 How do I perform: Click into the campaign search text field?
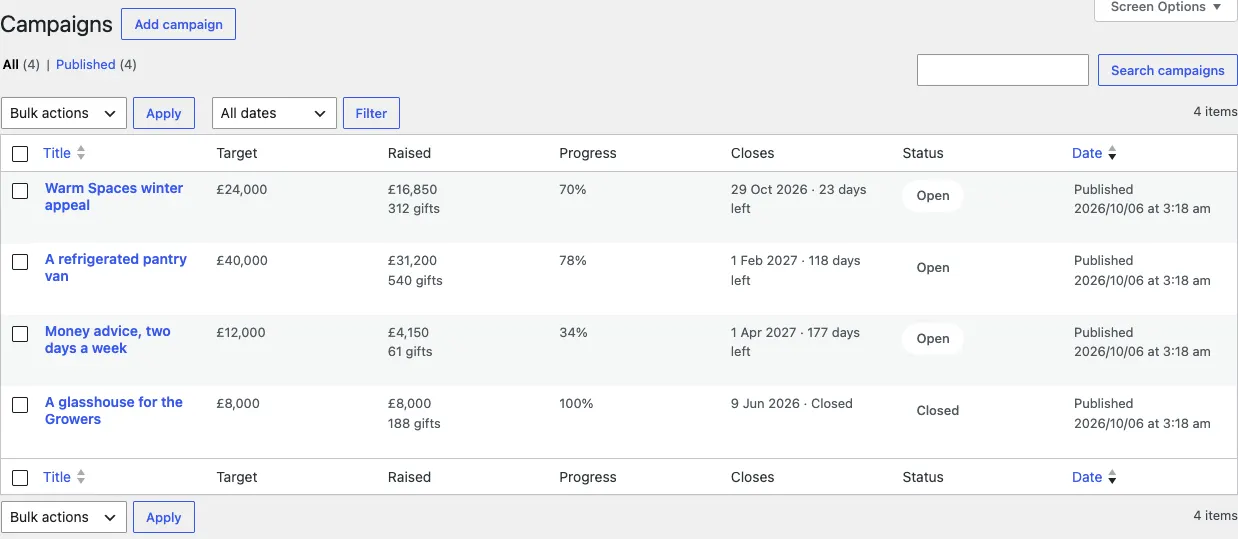tap(1003, 70)
